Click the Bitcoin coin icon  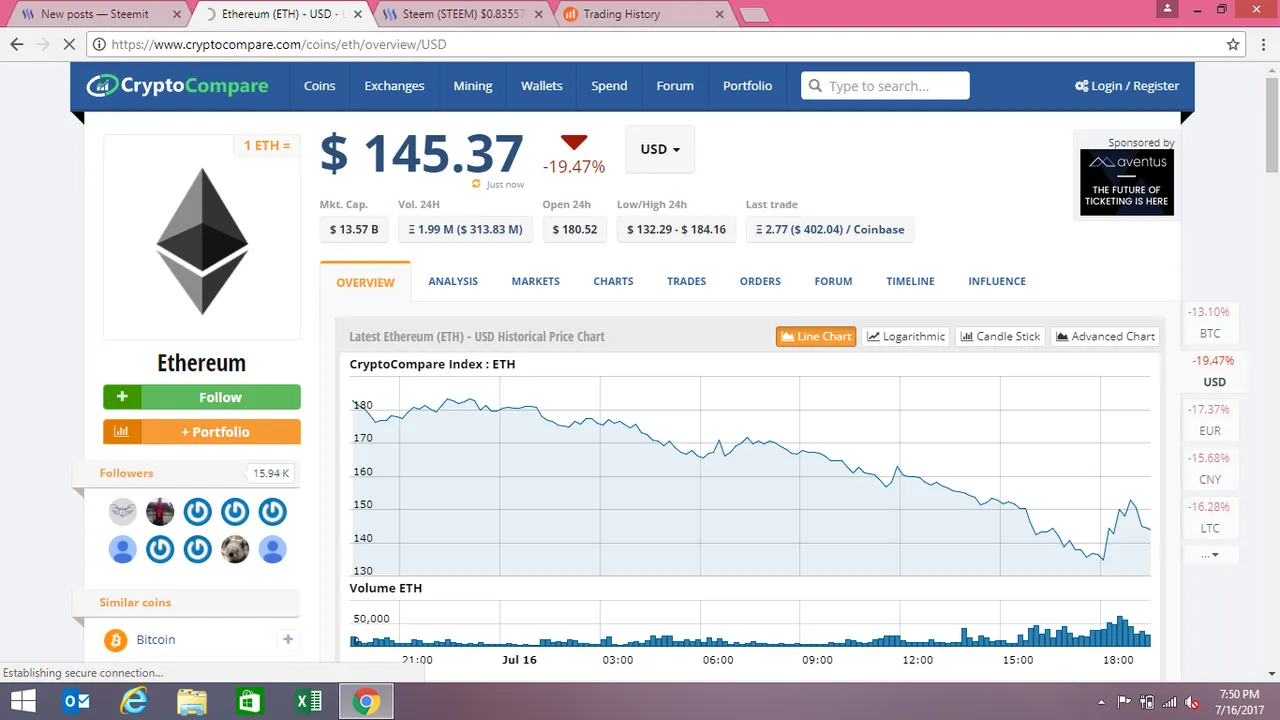coord(115,639)
